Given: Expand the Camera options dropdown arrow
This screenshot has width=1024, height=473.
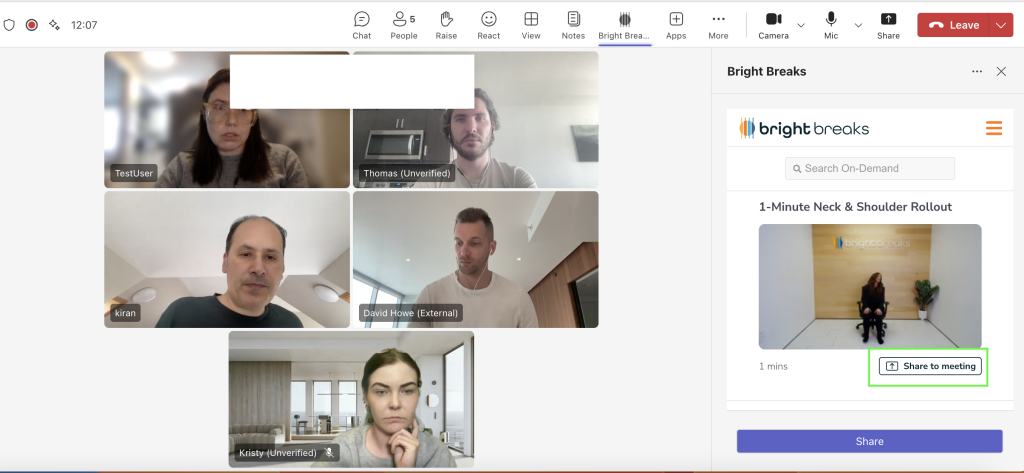Looking at the screenshot, I should [801, 25].
